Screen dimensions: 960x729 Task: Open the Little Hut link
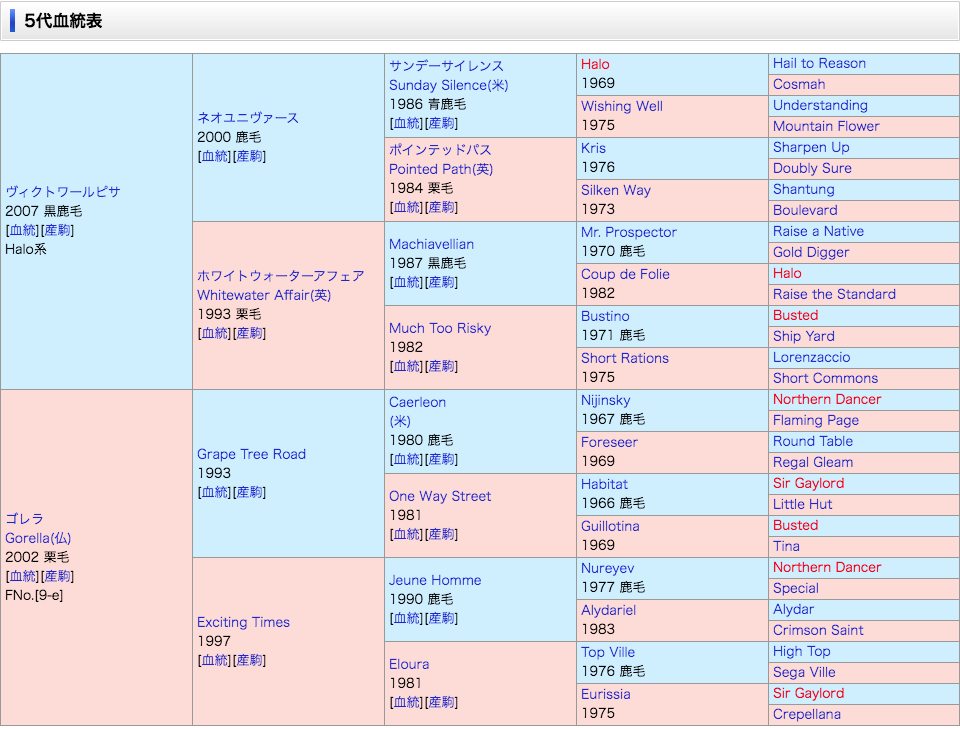point(803,504)
